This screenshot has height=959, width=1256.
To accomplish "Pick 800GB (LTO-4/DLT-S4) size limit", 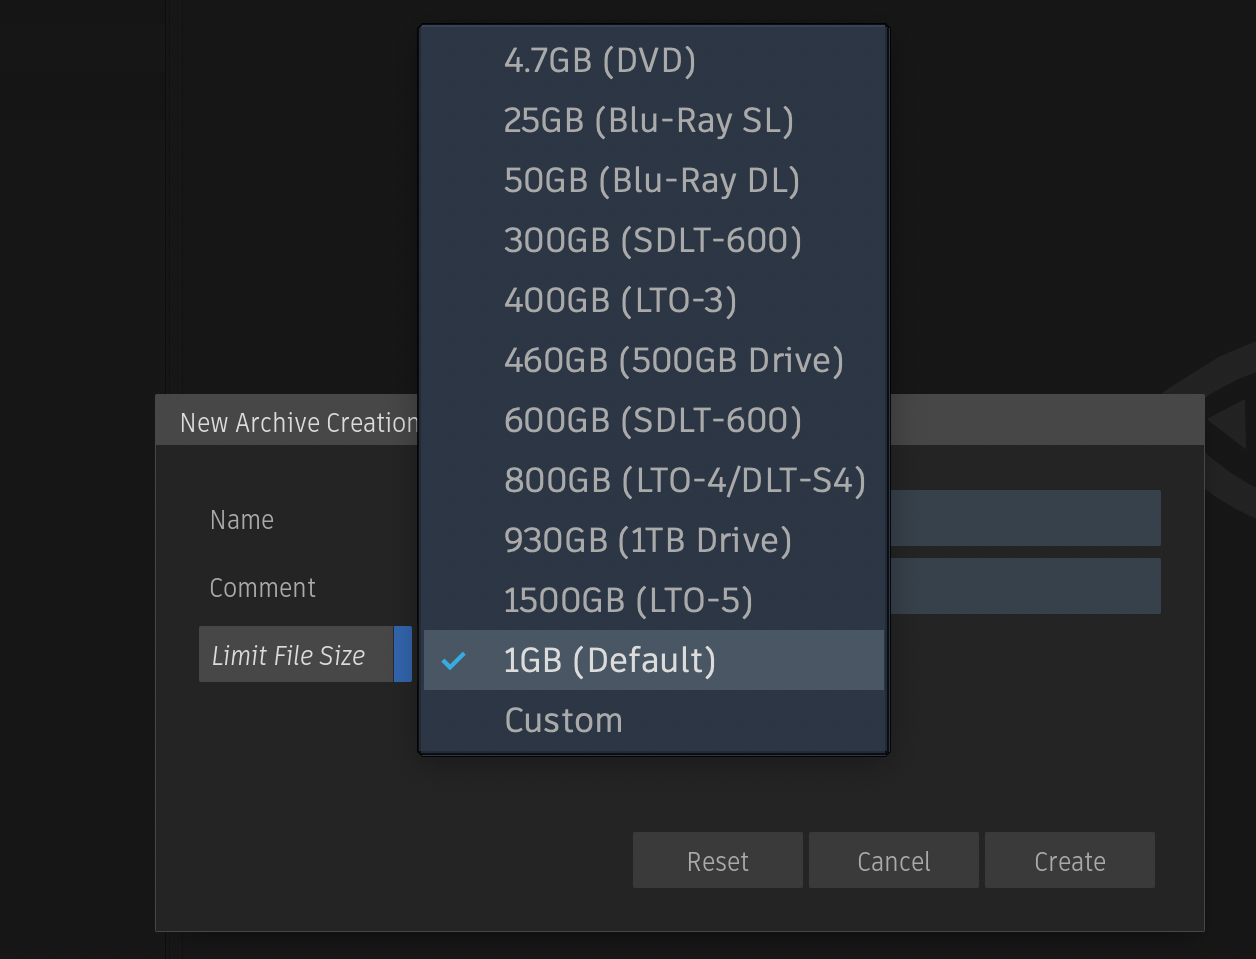I will (x=687, y=480).
